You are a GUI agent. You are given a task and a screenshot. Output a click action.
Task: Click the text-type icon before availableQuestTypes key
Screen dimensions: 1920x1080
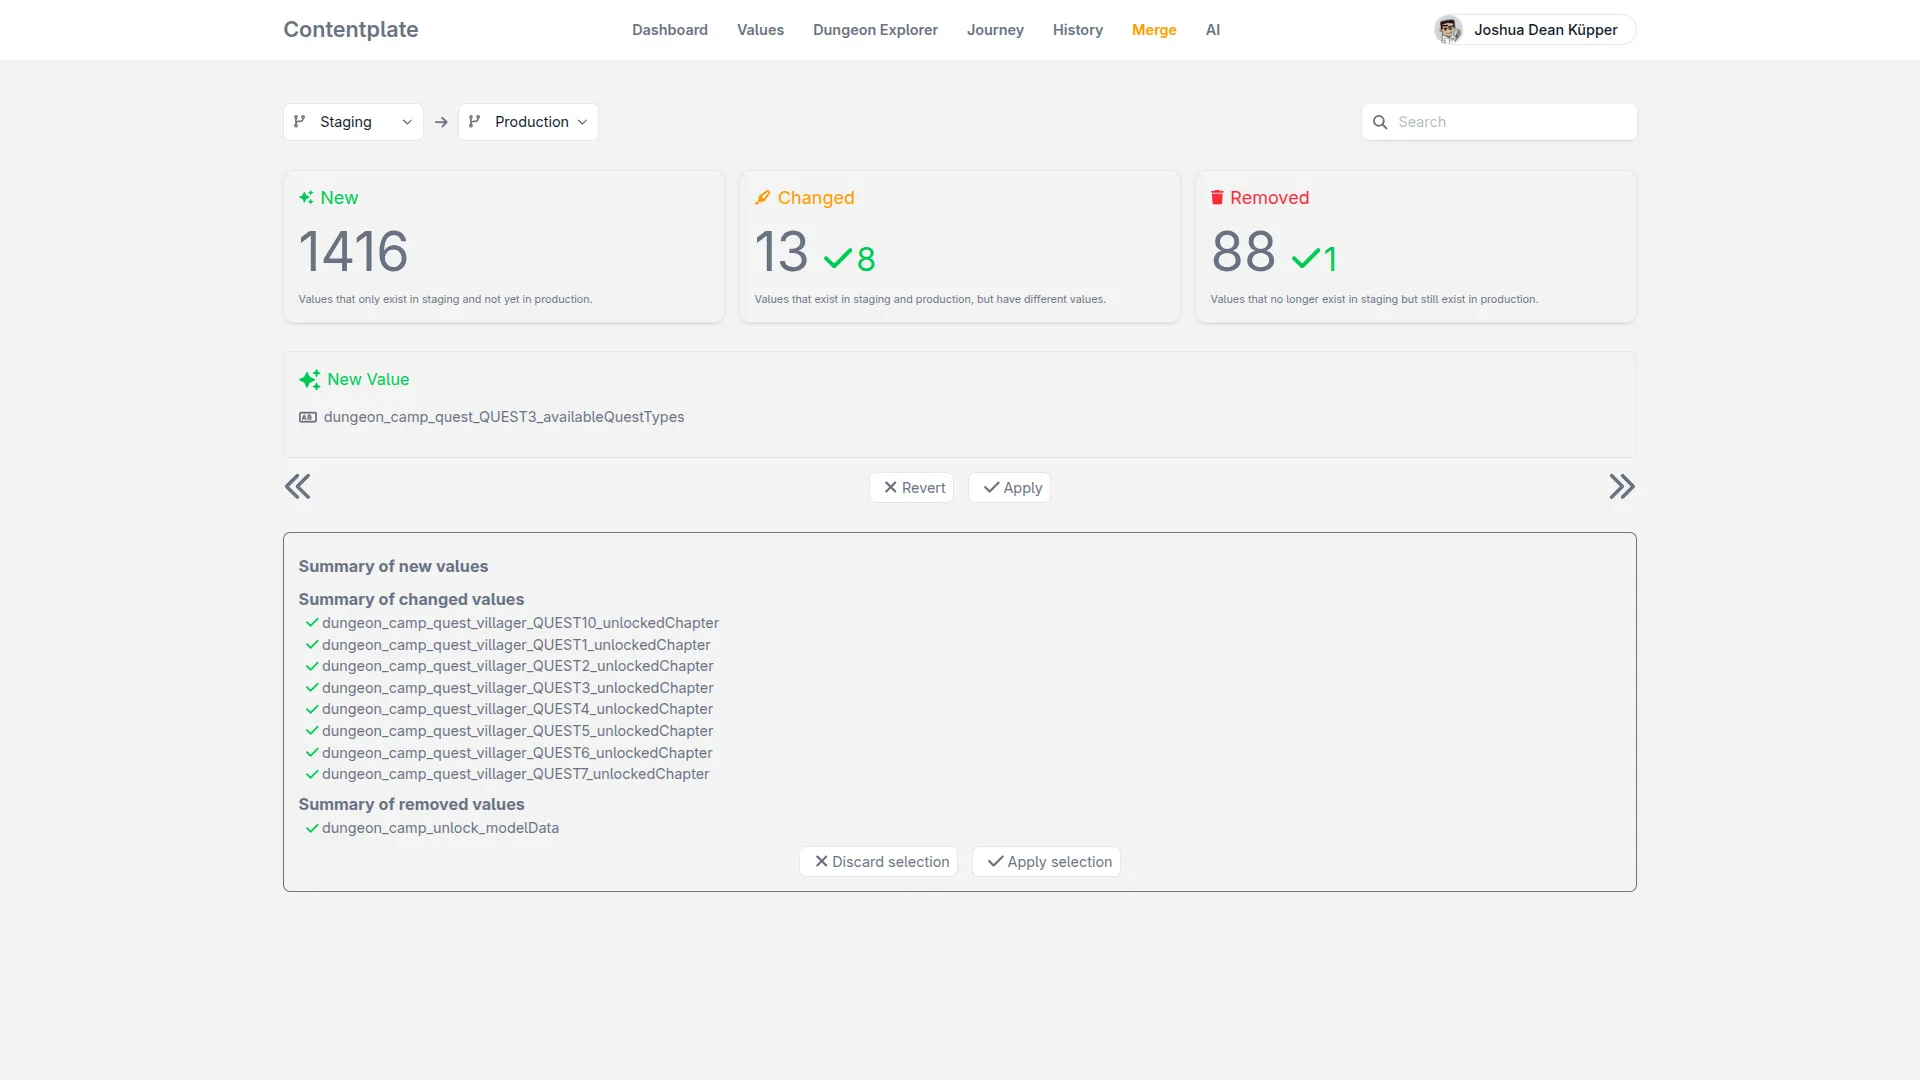(308, 417)
